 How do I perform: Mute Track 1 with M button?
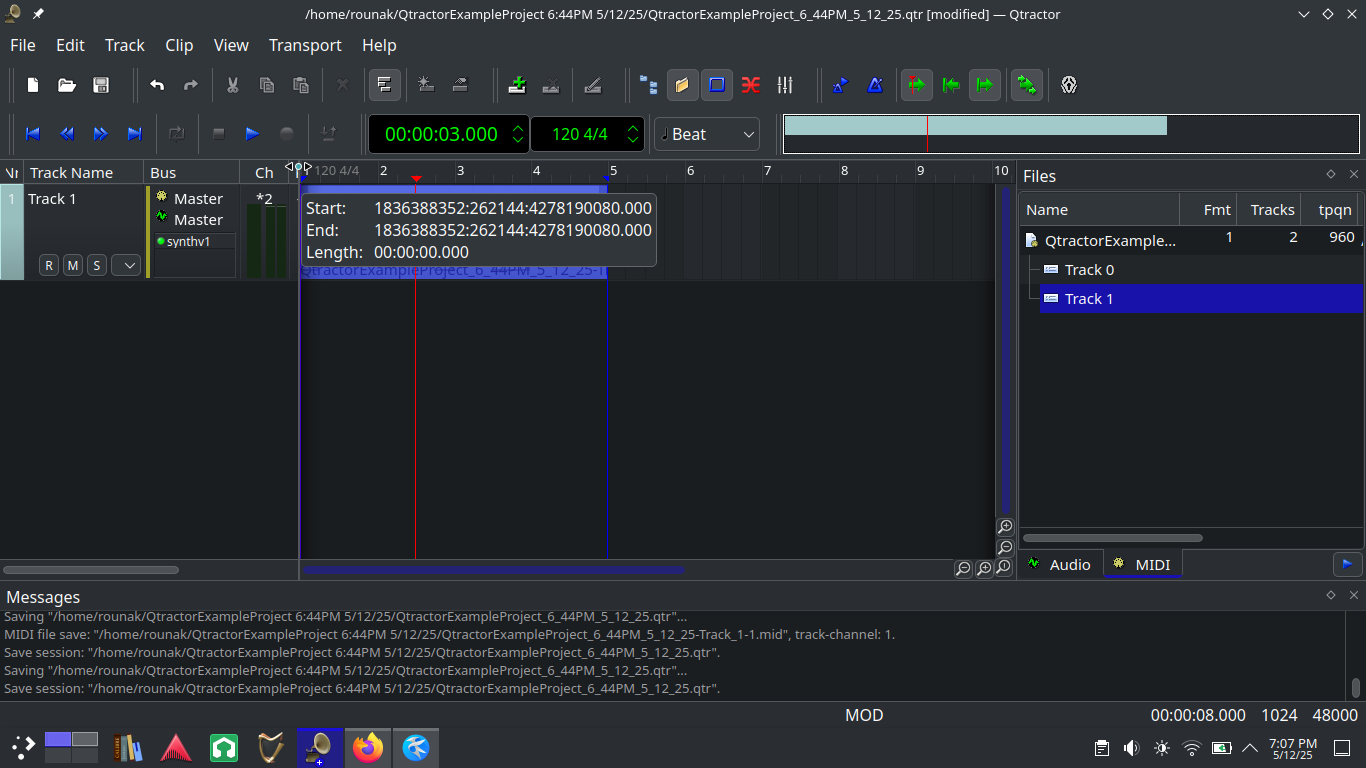click(x=73, y=265)
